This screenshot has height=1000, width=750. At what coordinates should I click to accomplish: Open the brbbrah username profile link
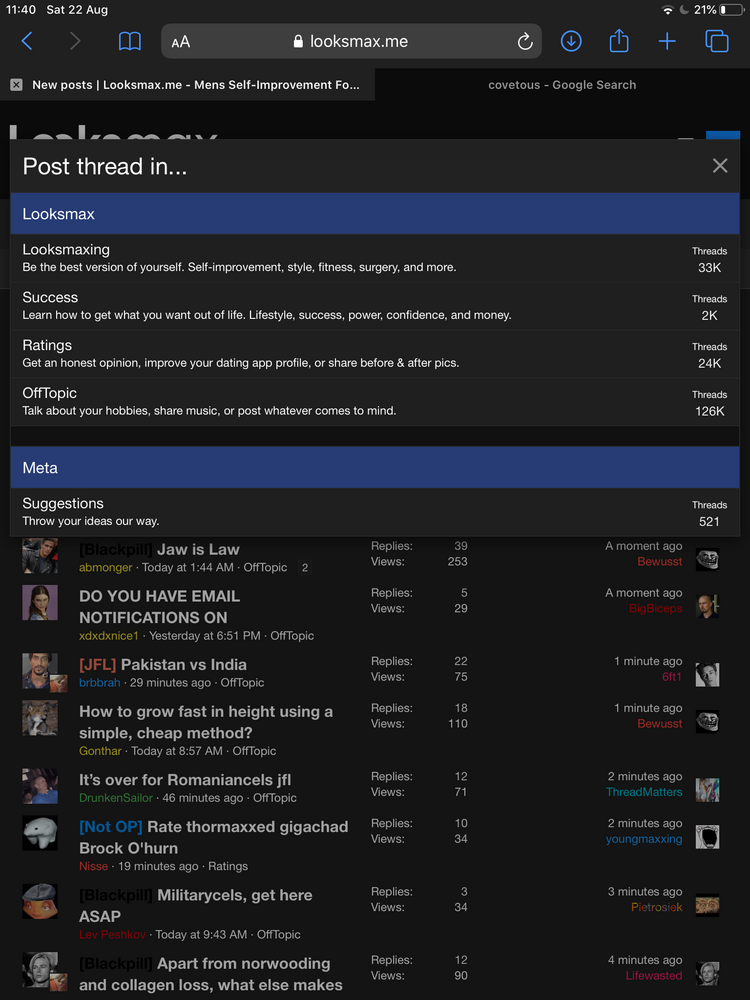[x=101, y=683]
